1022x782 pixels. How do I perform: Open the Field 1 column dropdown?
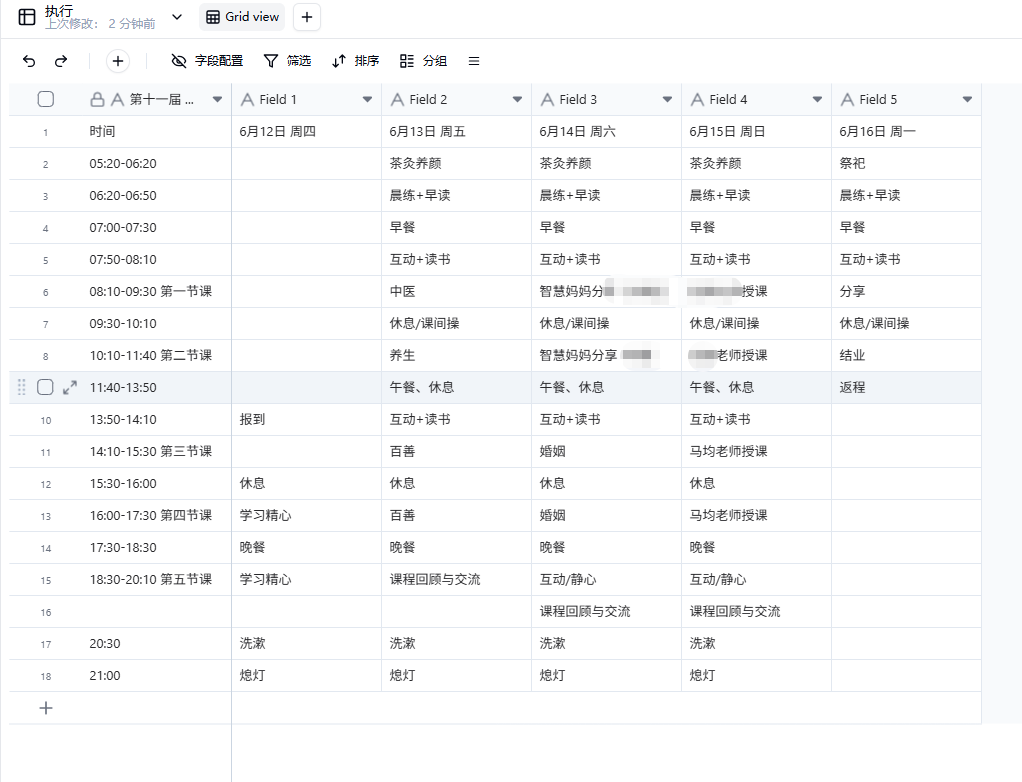click(367, 100)
